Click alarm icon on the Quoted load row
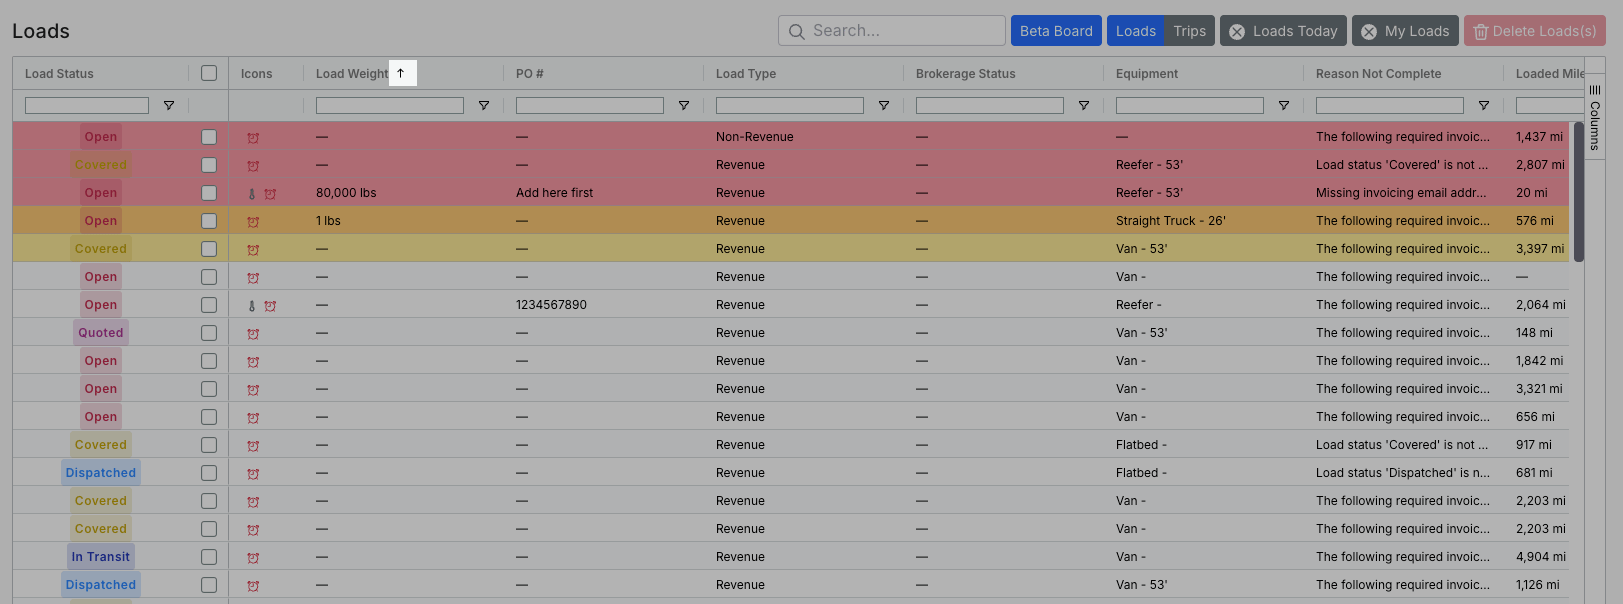 coord(253,334)
